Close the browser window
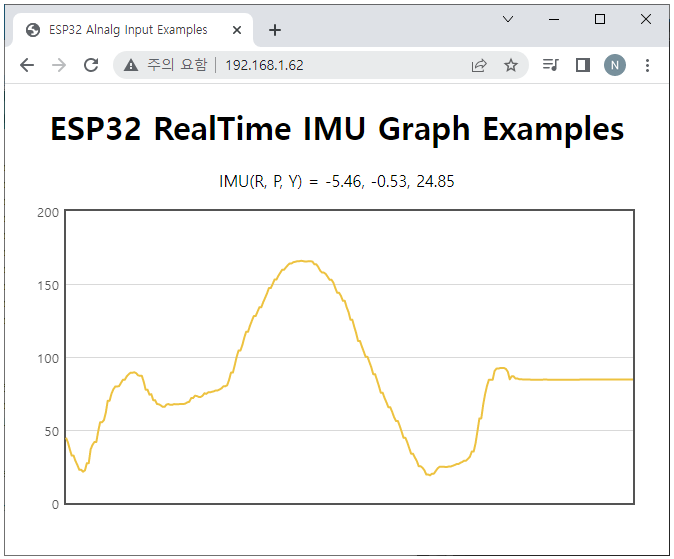Screen dimensions: 674x559 pos(646,19)
